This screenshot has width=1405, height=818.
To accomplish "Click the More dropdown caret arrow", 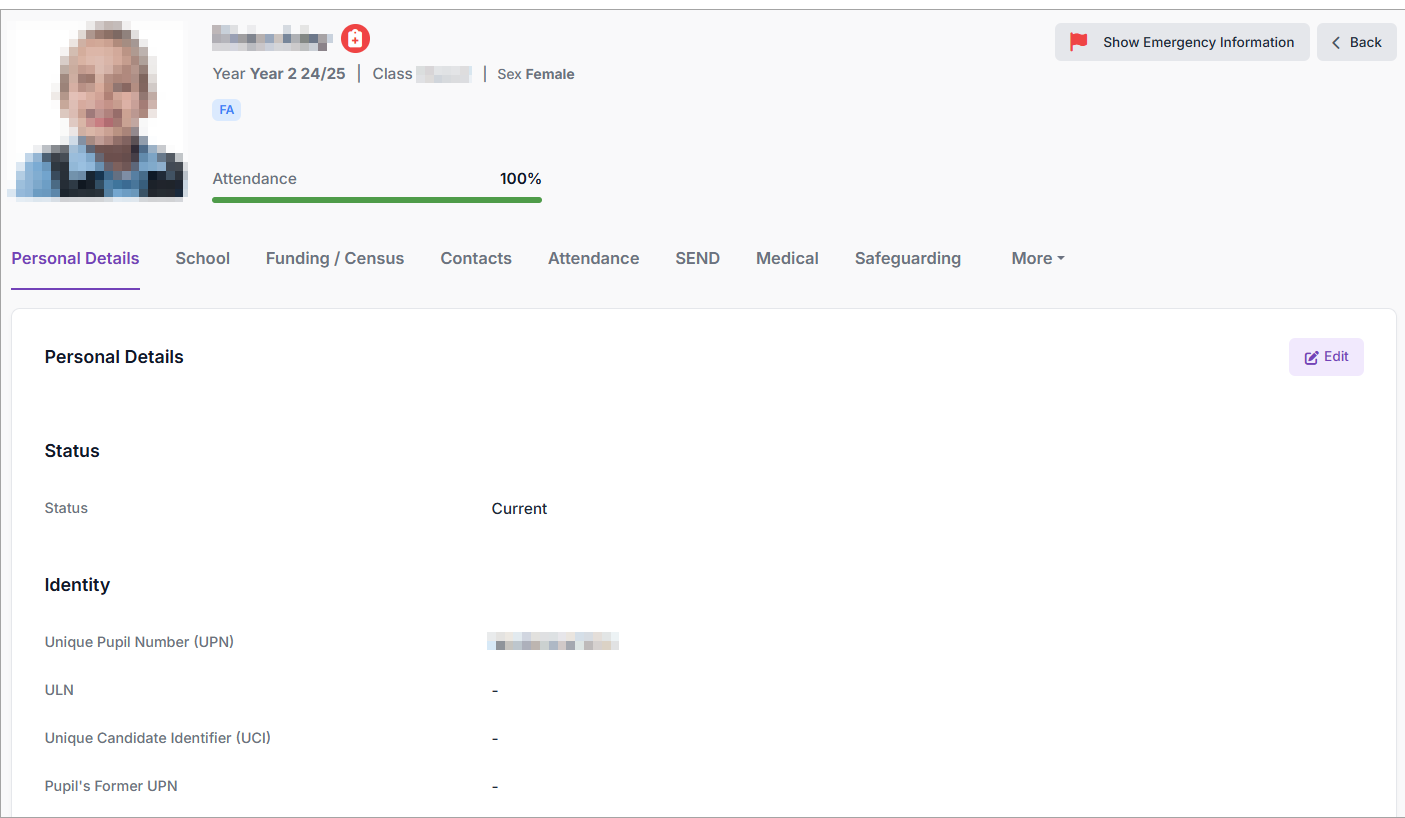I will coord(1061,259).
